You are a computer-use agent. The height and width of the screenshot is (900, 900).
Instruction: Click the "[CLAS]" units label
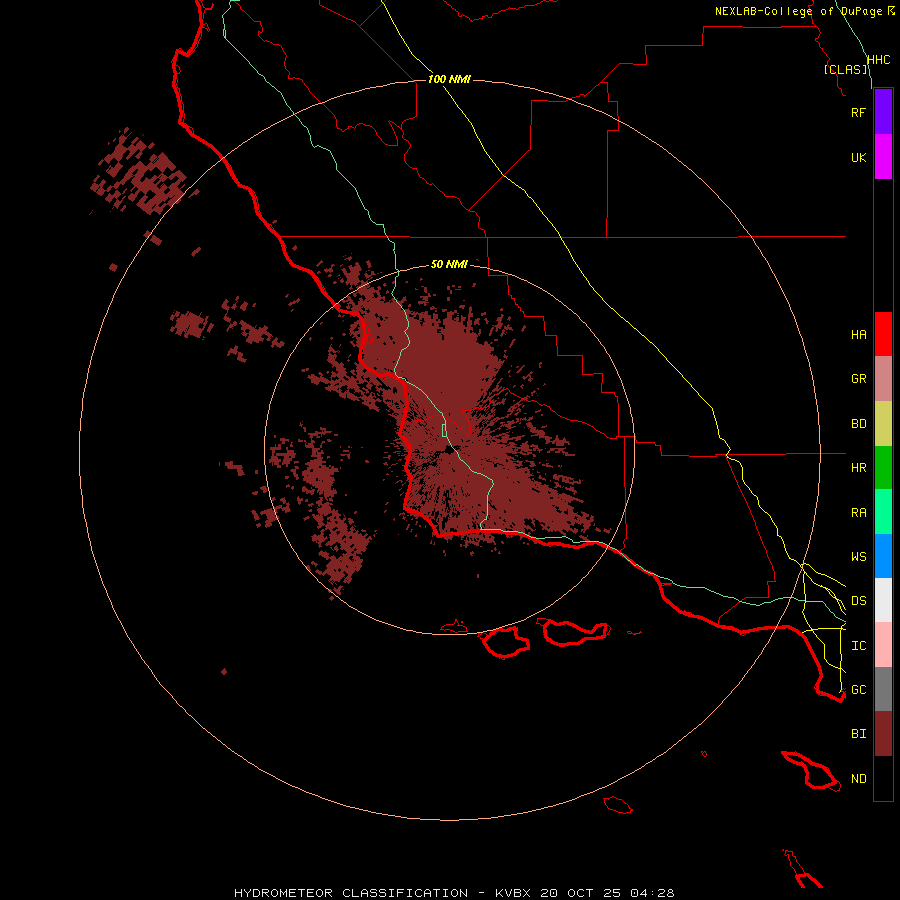[x=845, y=69]
